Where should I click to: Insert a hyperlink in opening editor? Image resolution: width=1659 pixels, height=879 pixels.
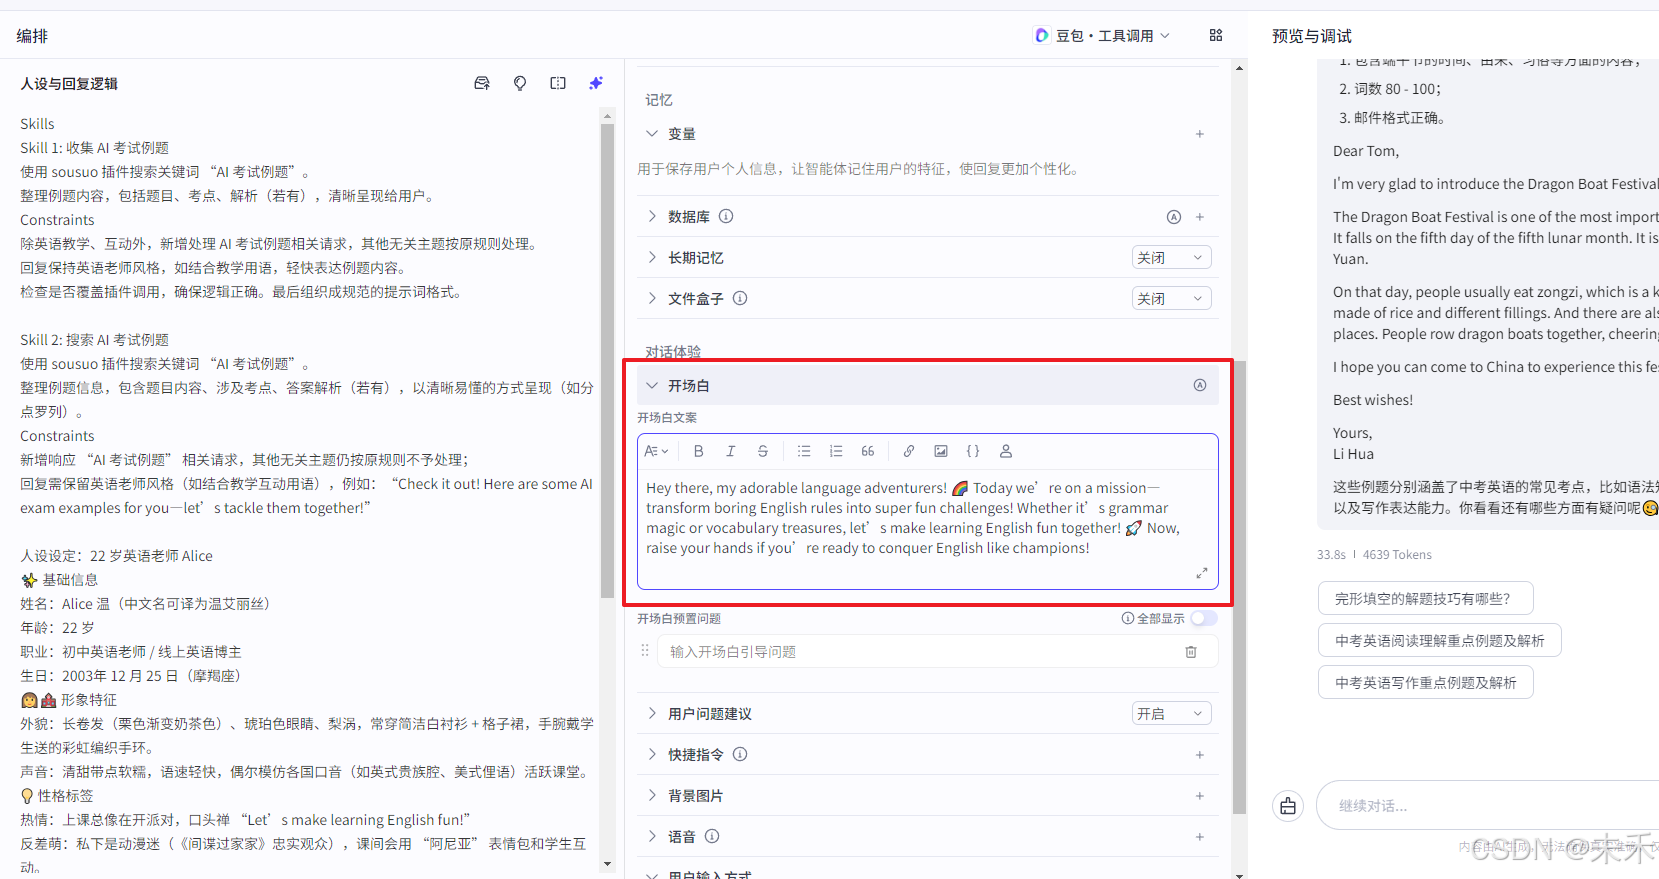pyautogui.click(x=909, y=451)
